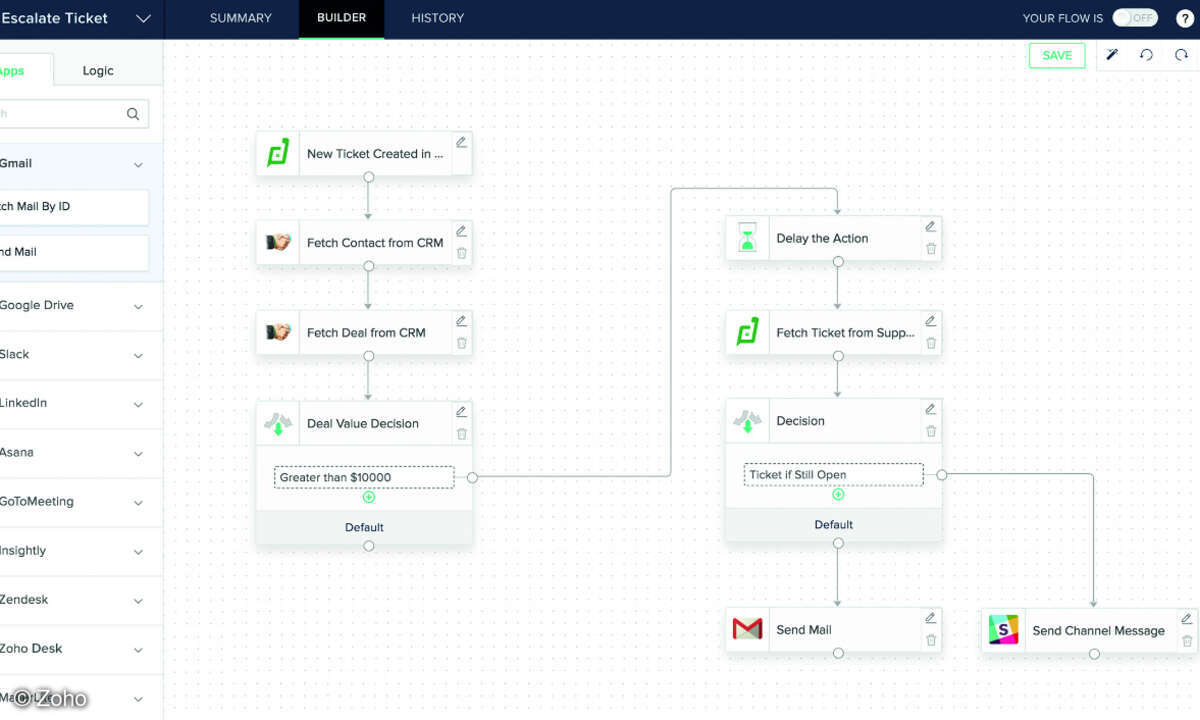
Task: Pick the Fetch Mail By ID action
Action: (x=74, y=207)
